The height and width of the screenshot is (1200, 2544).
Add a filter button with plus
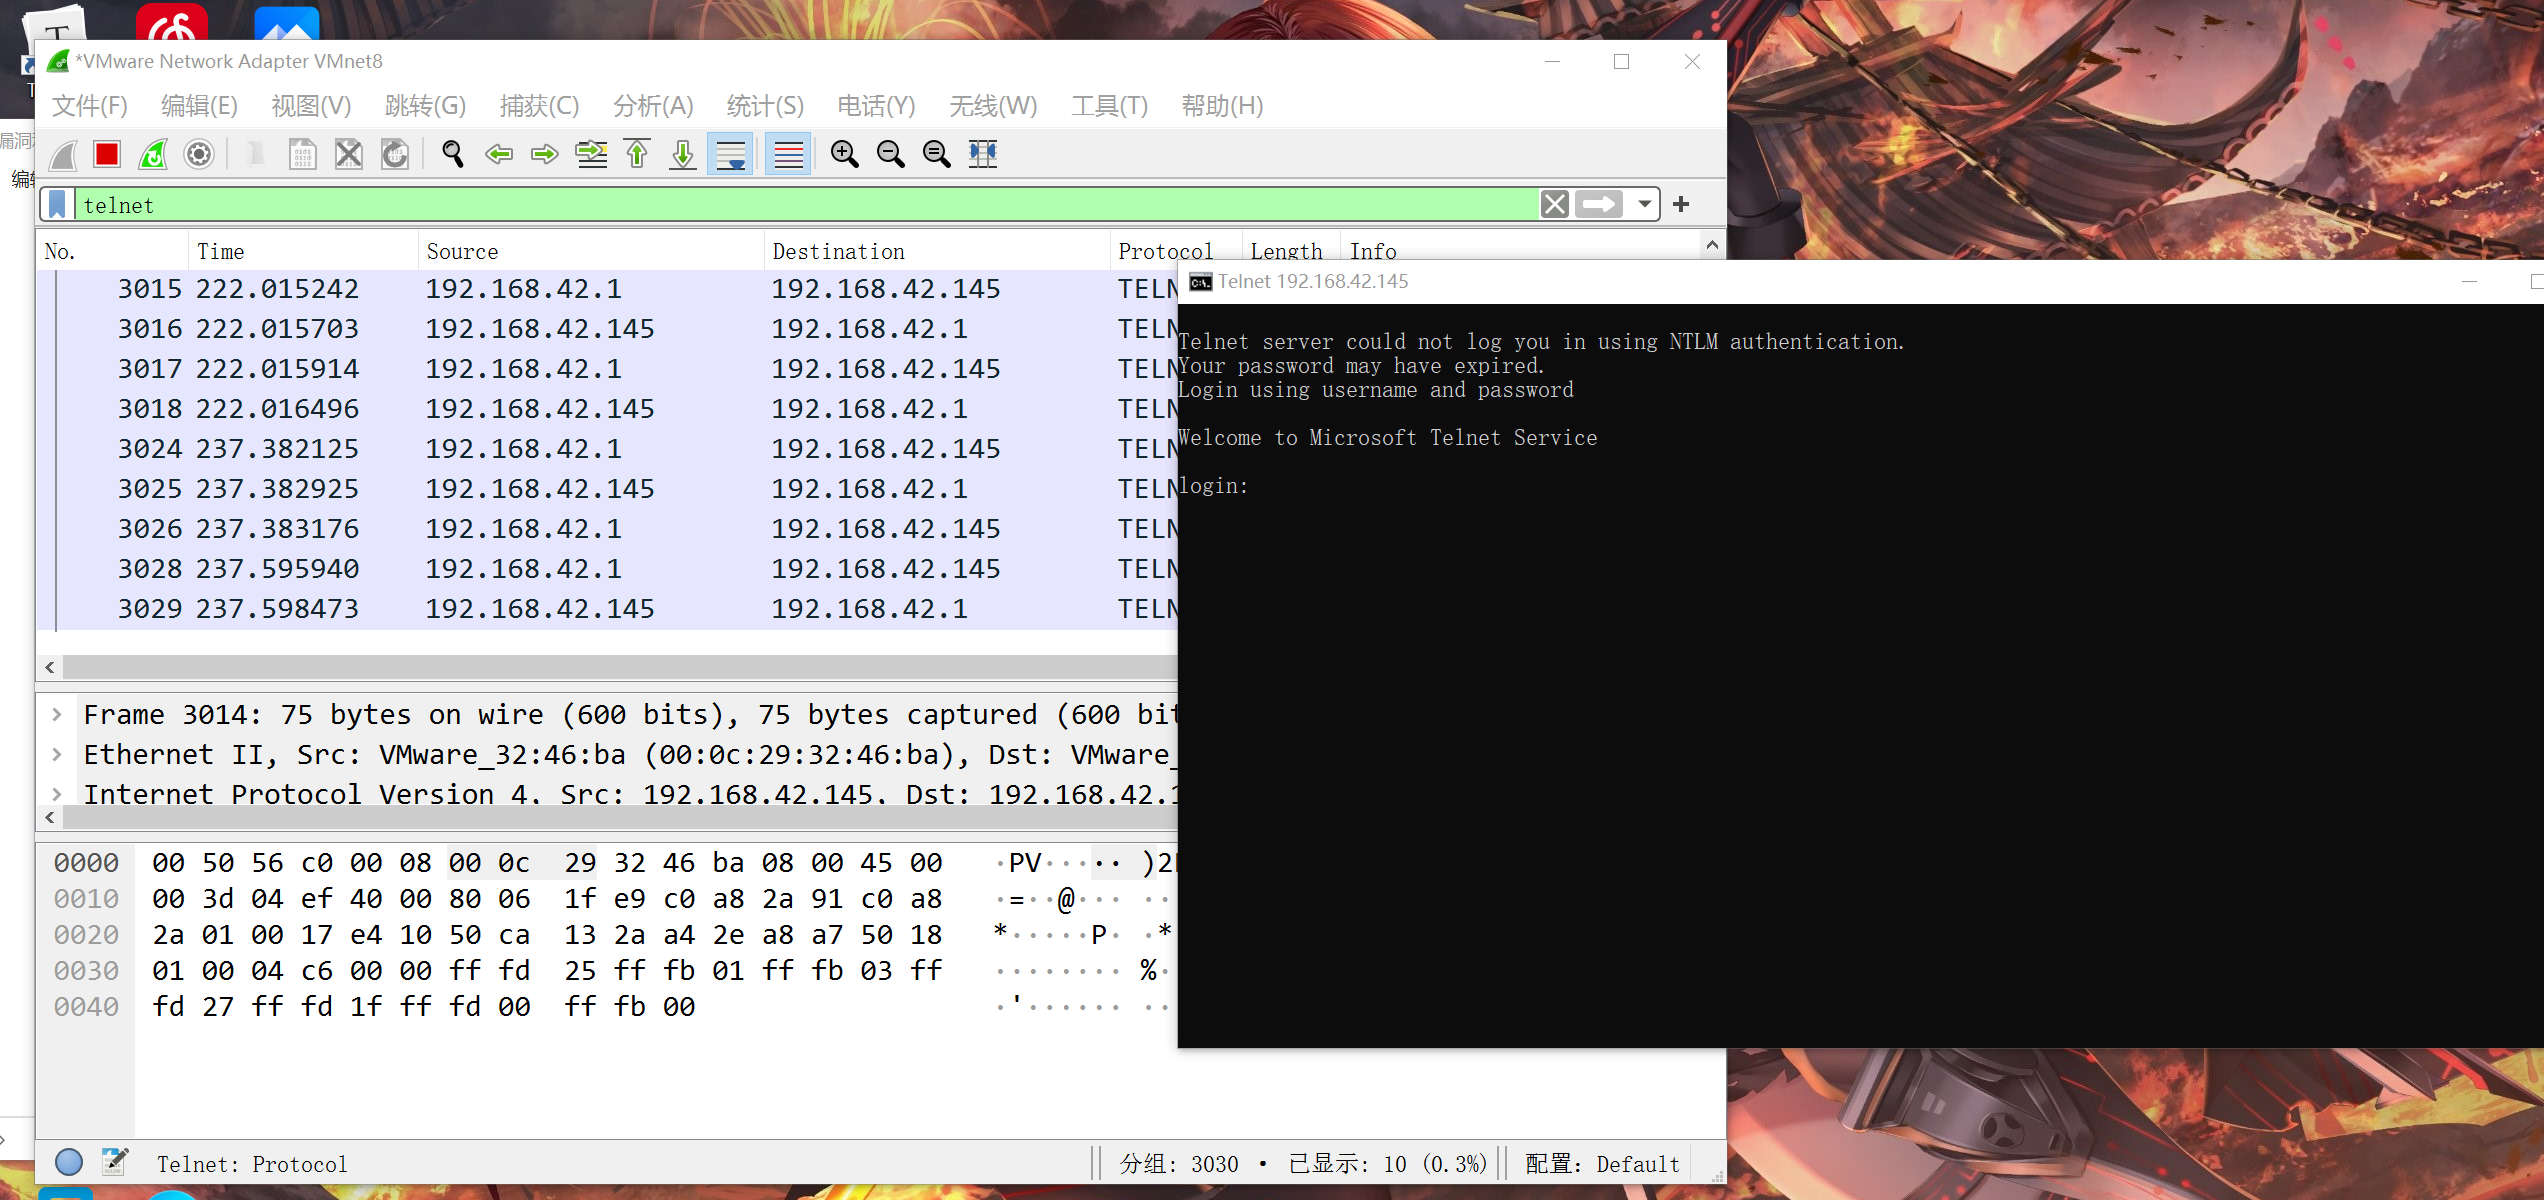coord(1681,205)
